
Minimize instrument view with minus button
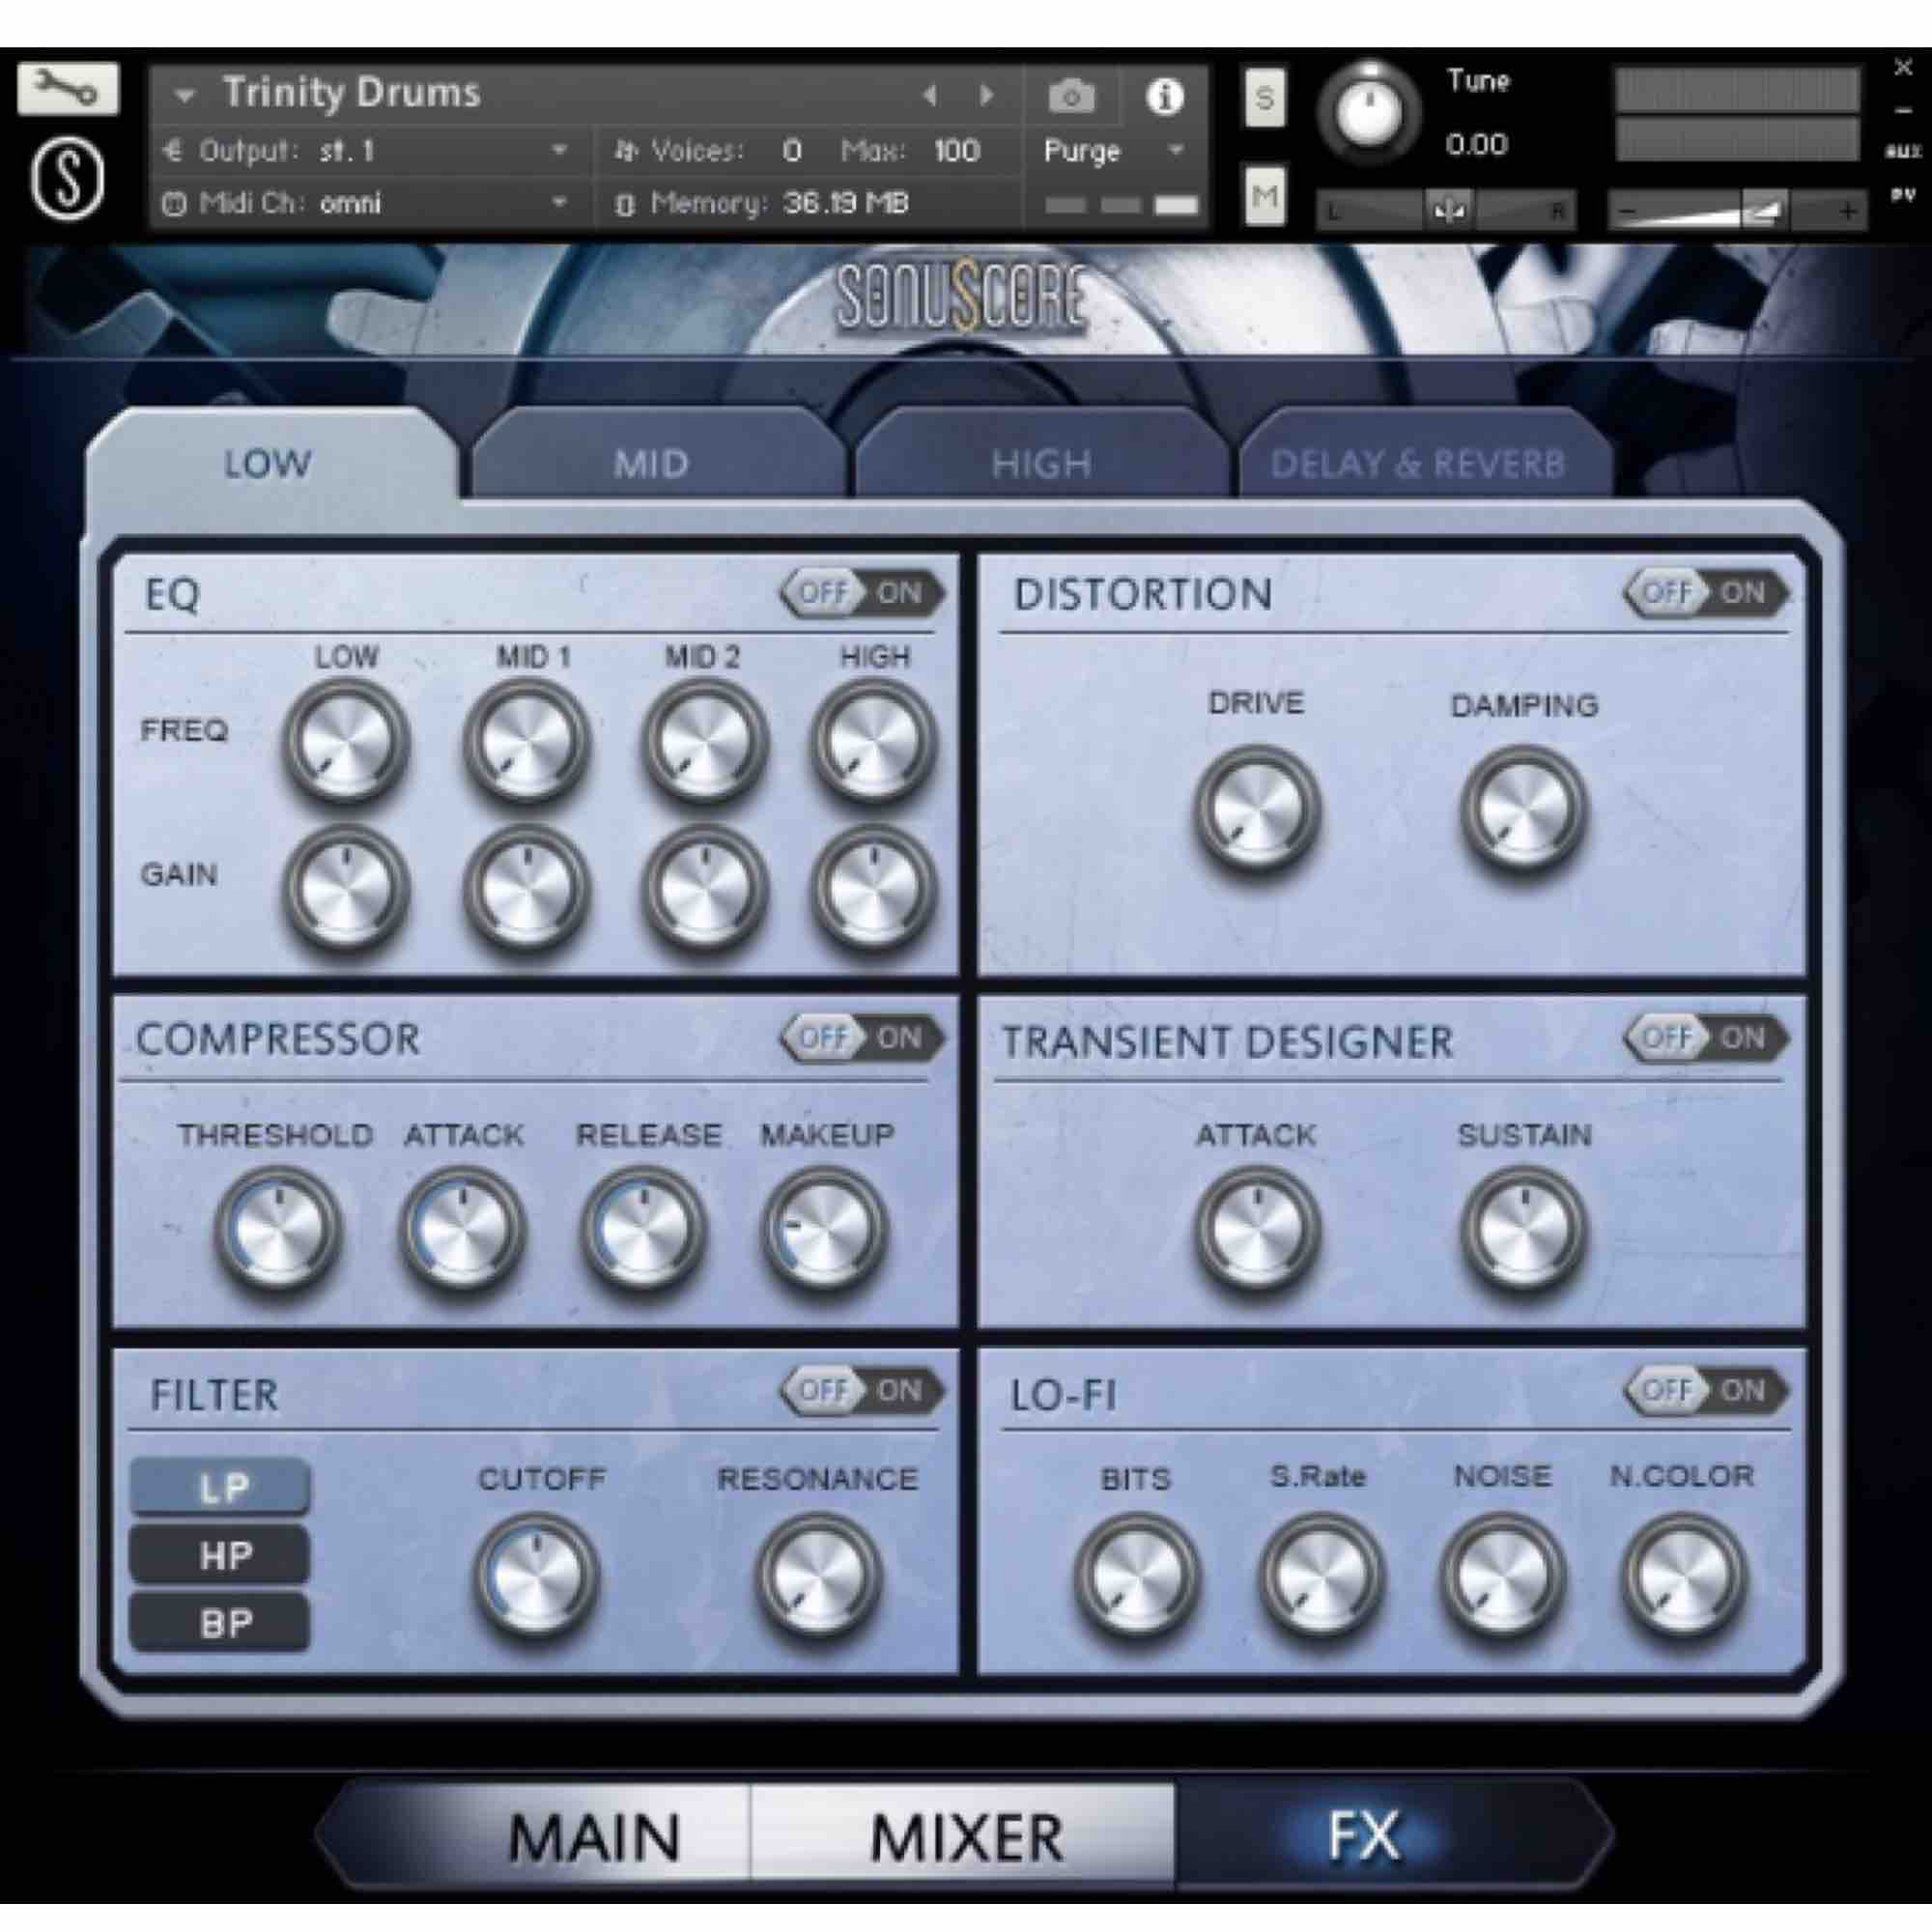(x=1902, y=110)
